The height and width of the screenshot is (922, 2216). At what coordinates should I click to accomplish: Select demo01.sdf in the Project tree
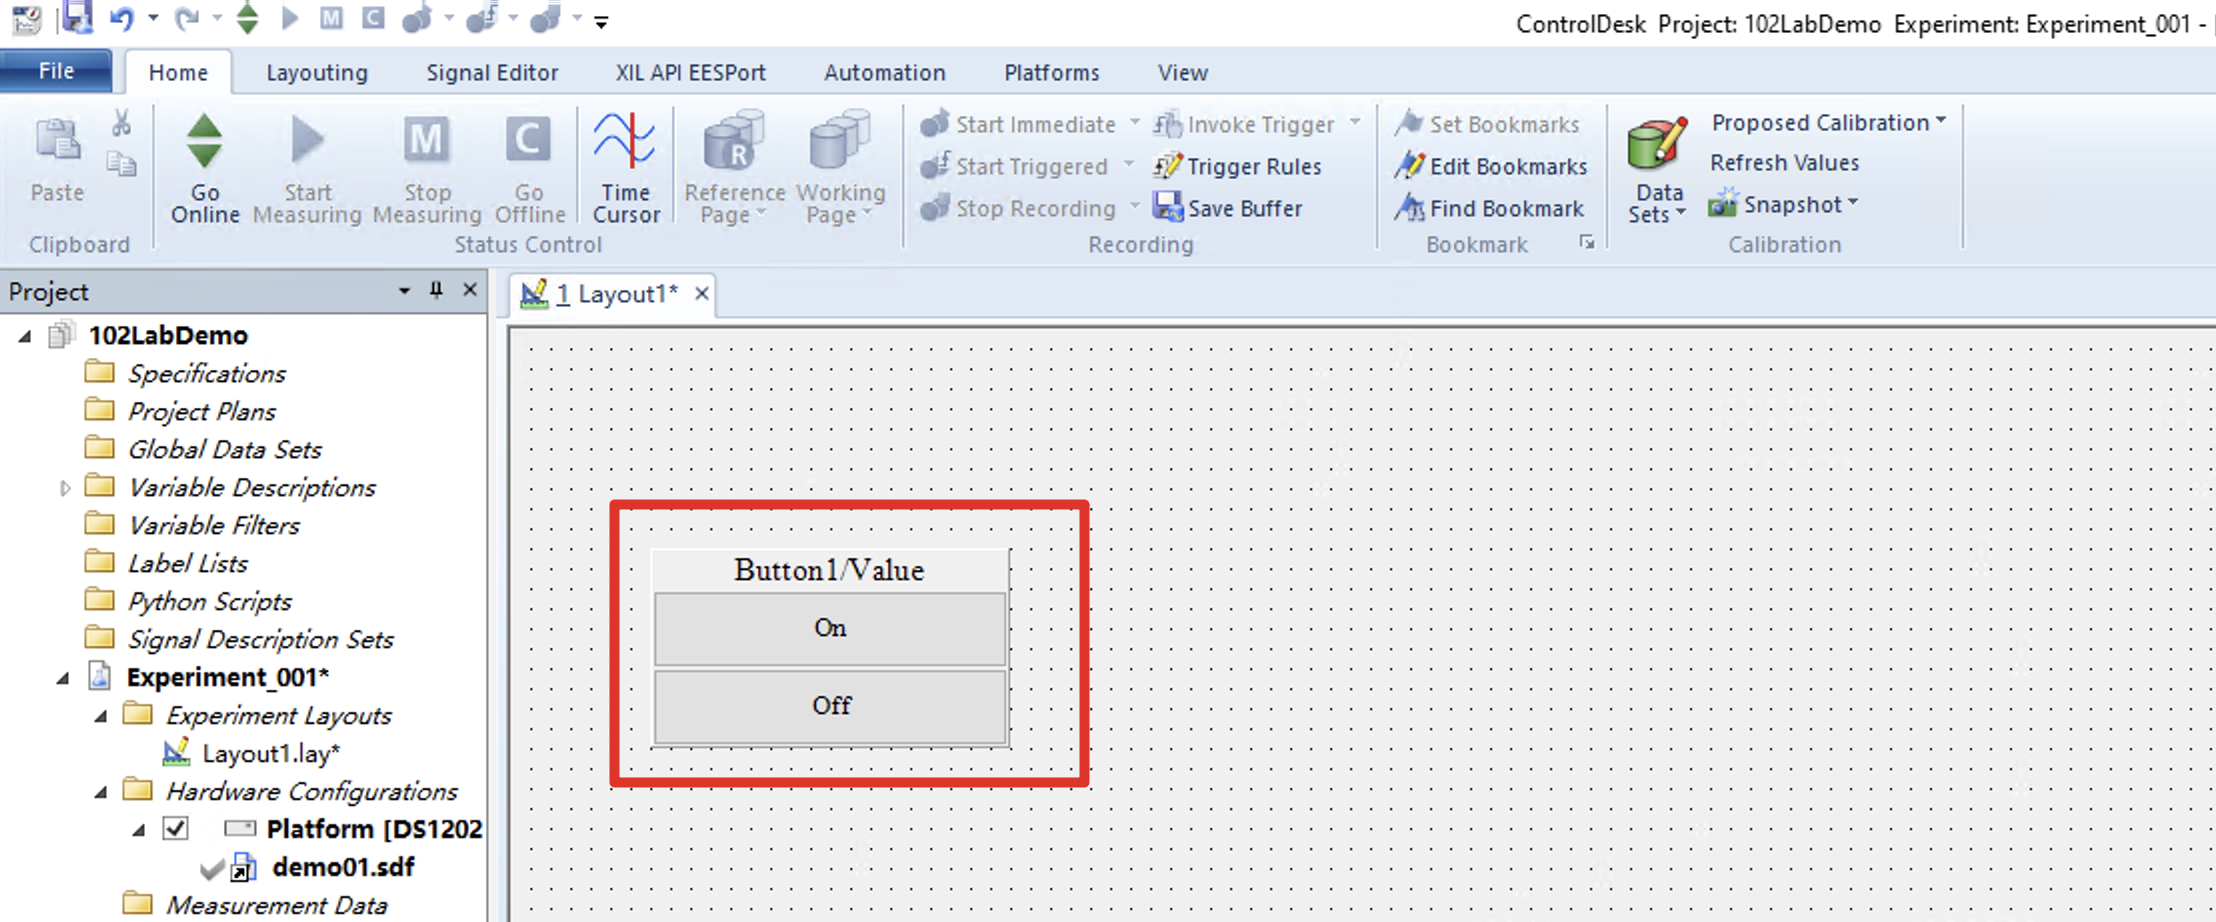pyautogui.click(x=342, y=866)
